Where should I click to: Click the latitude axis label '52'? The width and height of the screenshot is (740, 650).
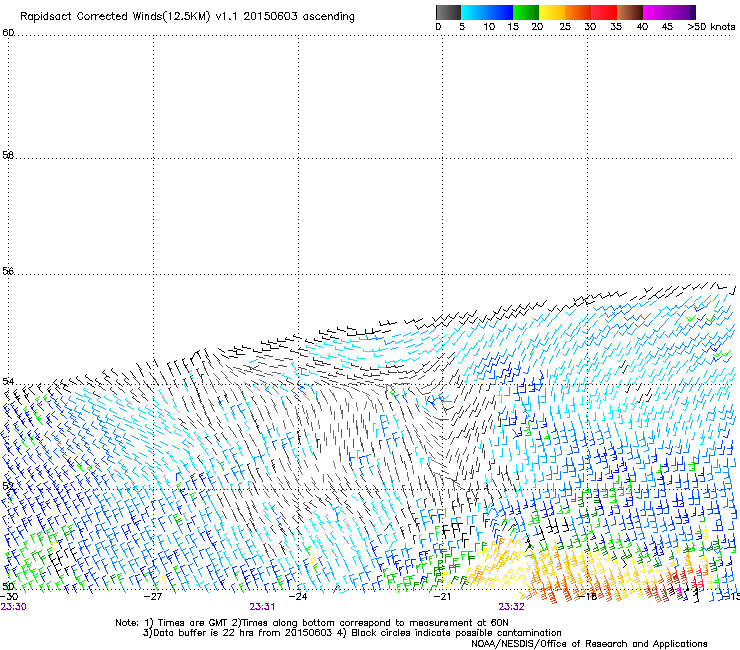point(8,486)
